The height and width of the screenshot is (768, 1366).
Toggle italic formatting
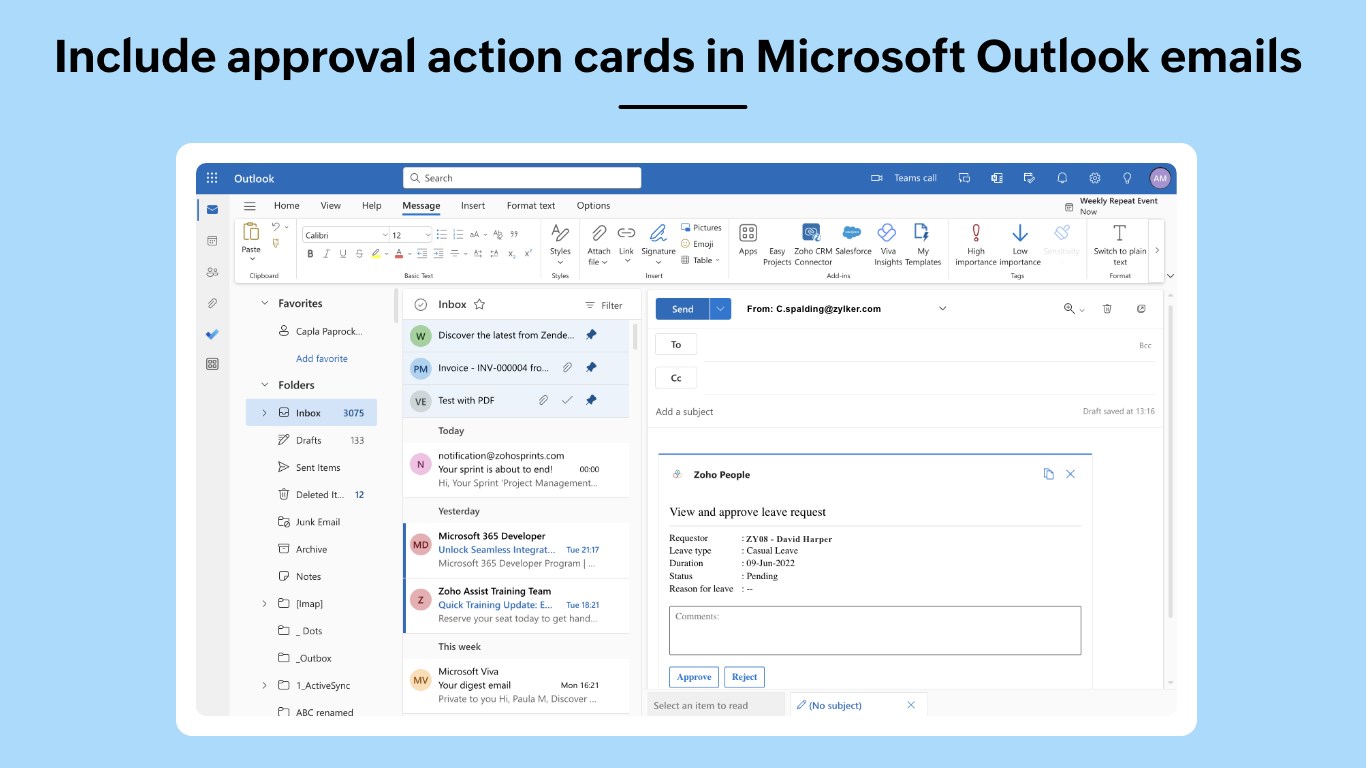tap(327, 254)
